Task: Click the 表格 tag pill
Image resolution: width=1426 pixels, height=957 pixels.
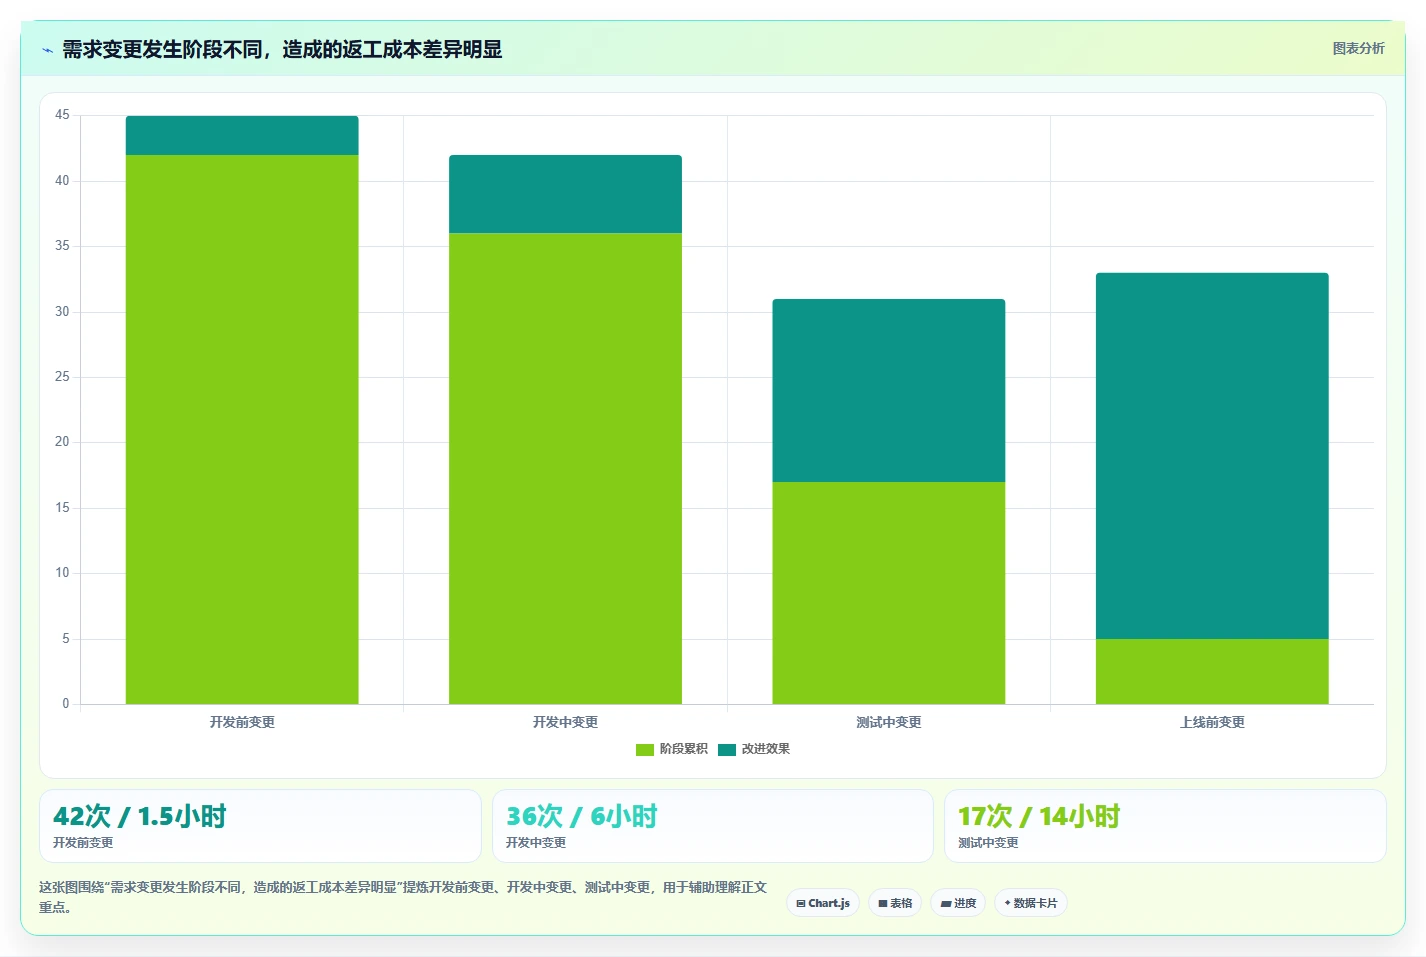Action: tap(895, 903)
